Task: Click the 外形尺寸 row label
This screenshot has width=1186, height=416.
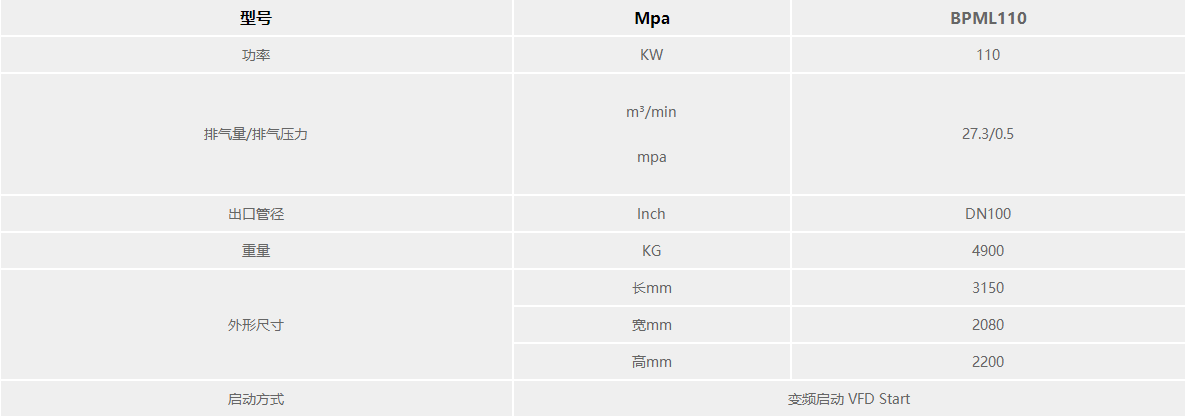Action: coord(256,325)
